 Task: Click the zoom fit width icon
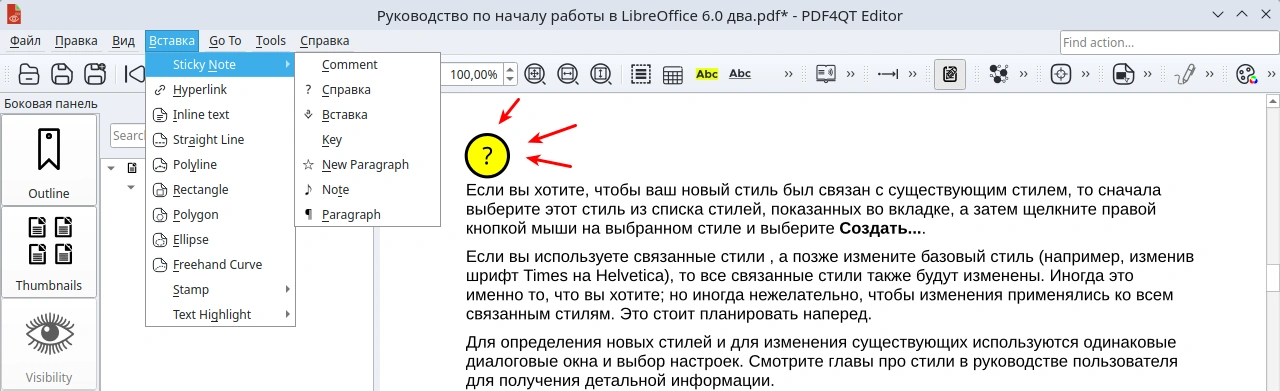coord(568,74)
